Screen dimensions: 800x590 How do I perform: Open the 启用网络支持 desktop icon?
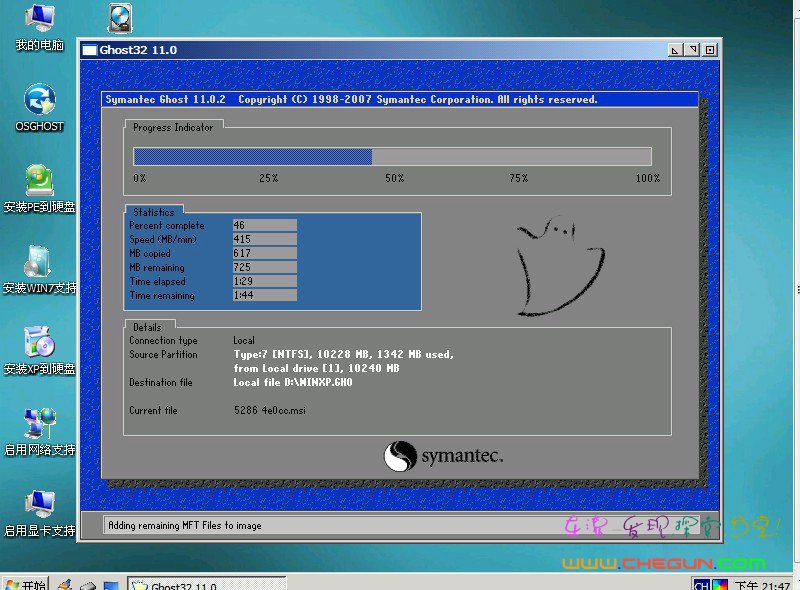39,432
